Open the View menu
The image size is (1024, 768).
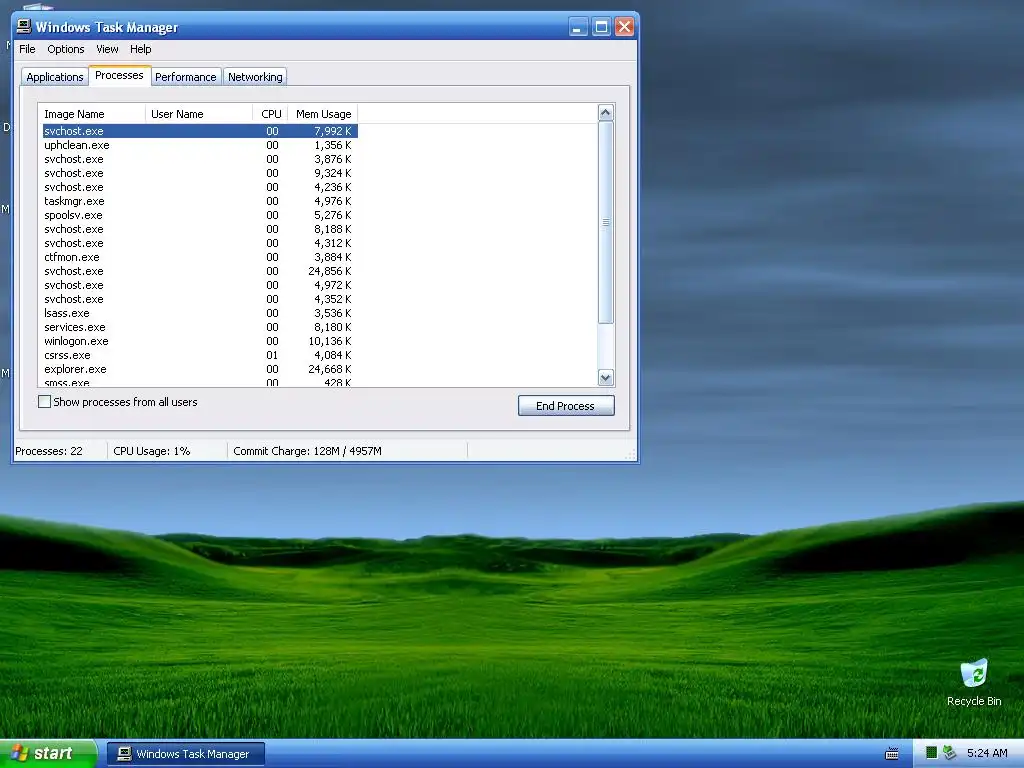click(107, 49)
